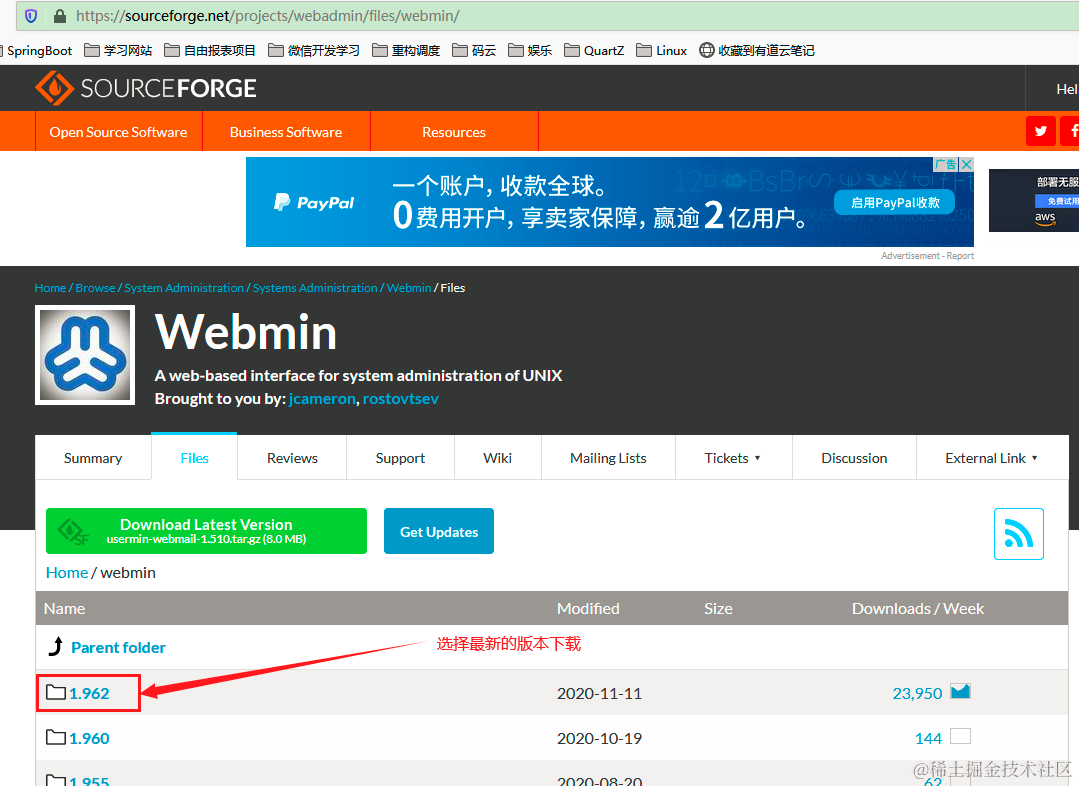Open jcameron's profile link
The height and width of the screenshot is (786, 1079).
[x=322, y=399]
